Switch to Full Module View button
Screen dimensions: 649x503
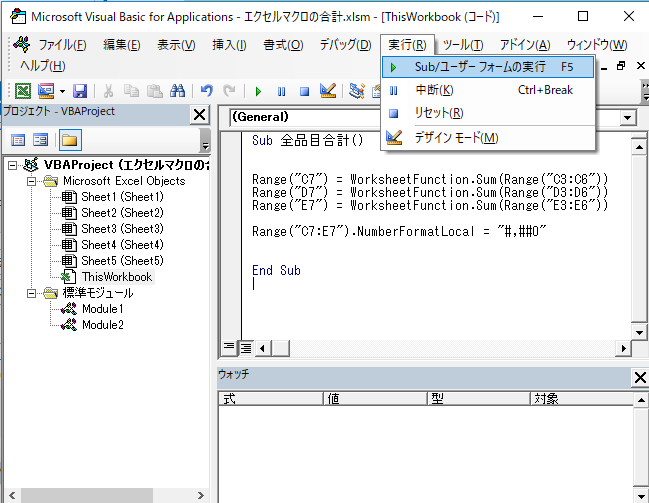coord(246,348)
